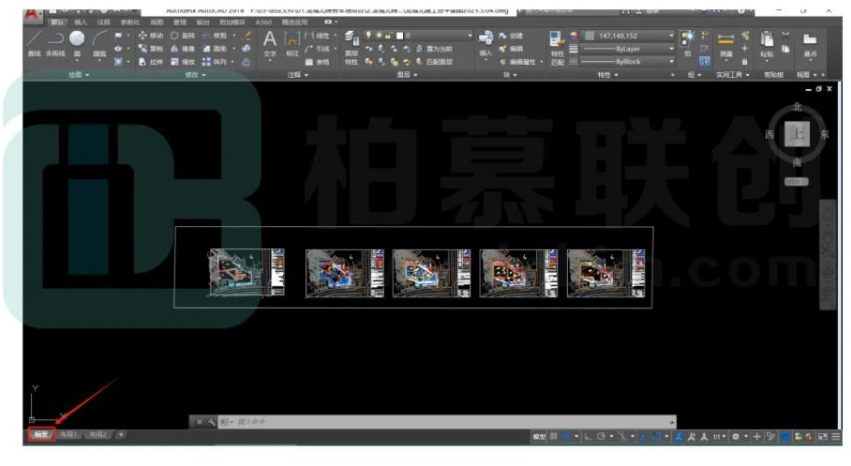
Task: Click the Rotate (旋转) tool
Action: click(x=182, y=35)
